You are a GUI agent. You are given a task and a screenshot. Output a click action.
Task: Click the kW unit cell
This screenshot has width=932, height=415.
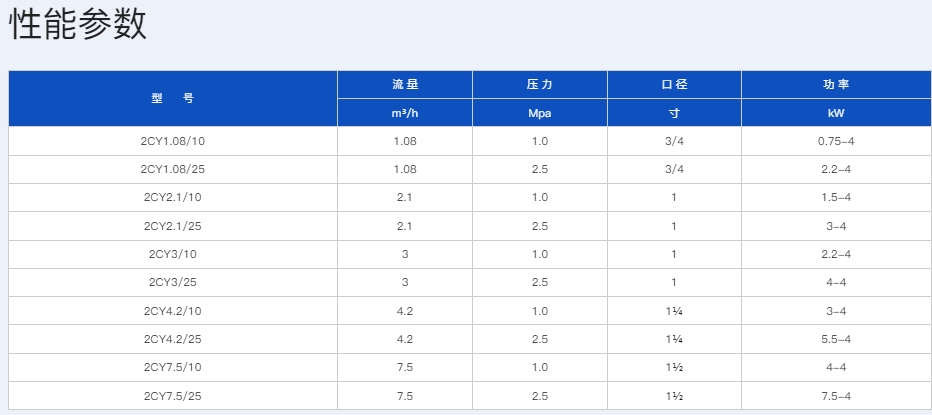click(837, 113)
